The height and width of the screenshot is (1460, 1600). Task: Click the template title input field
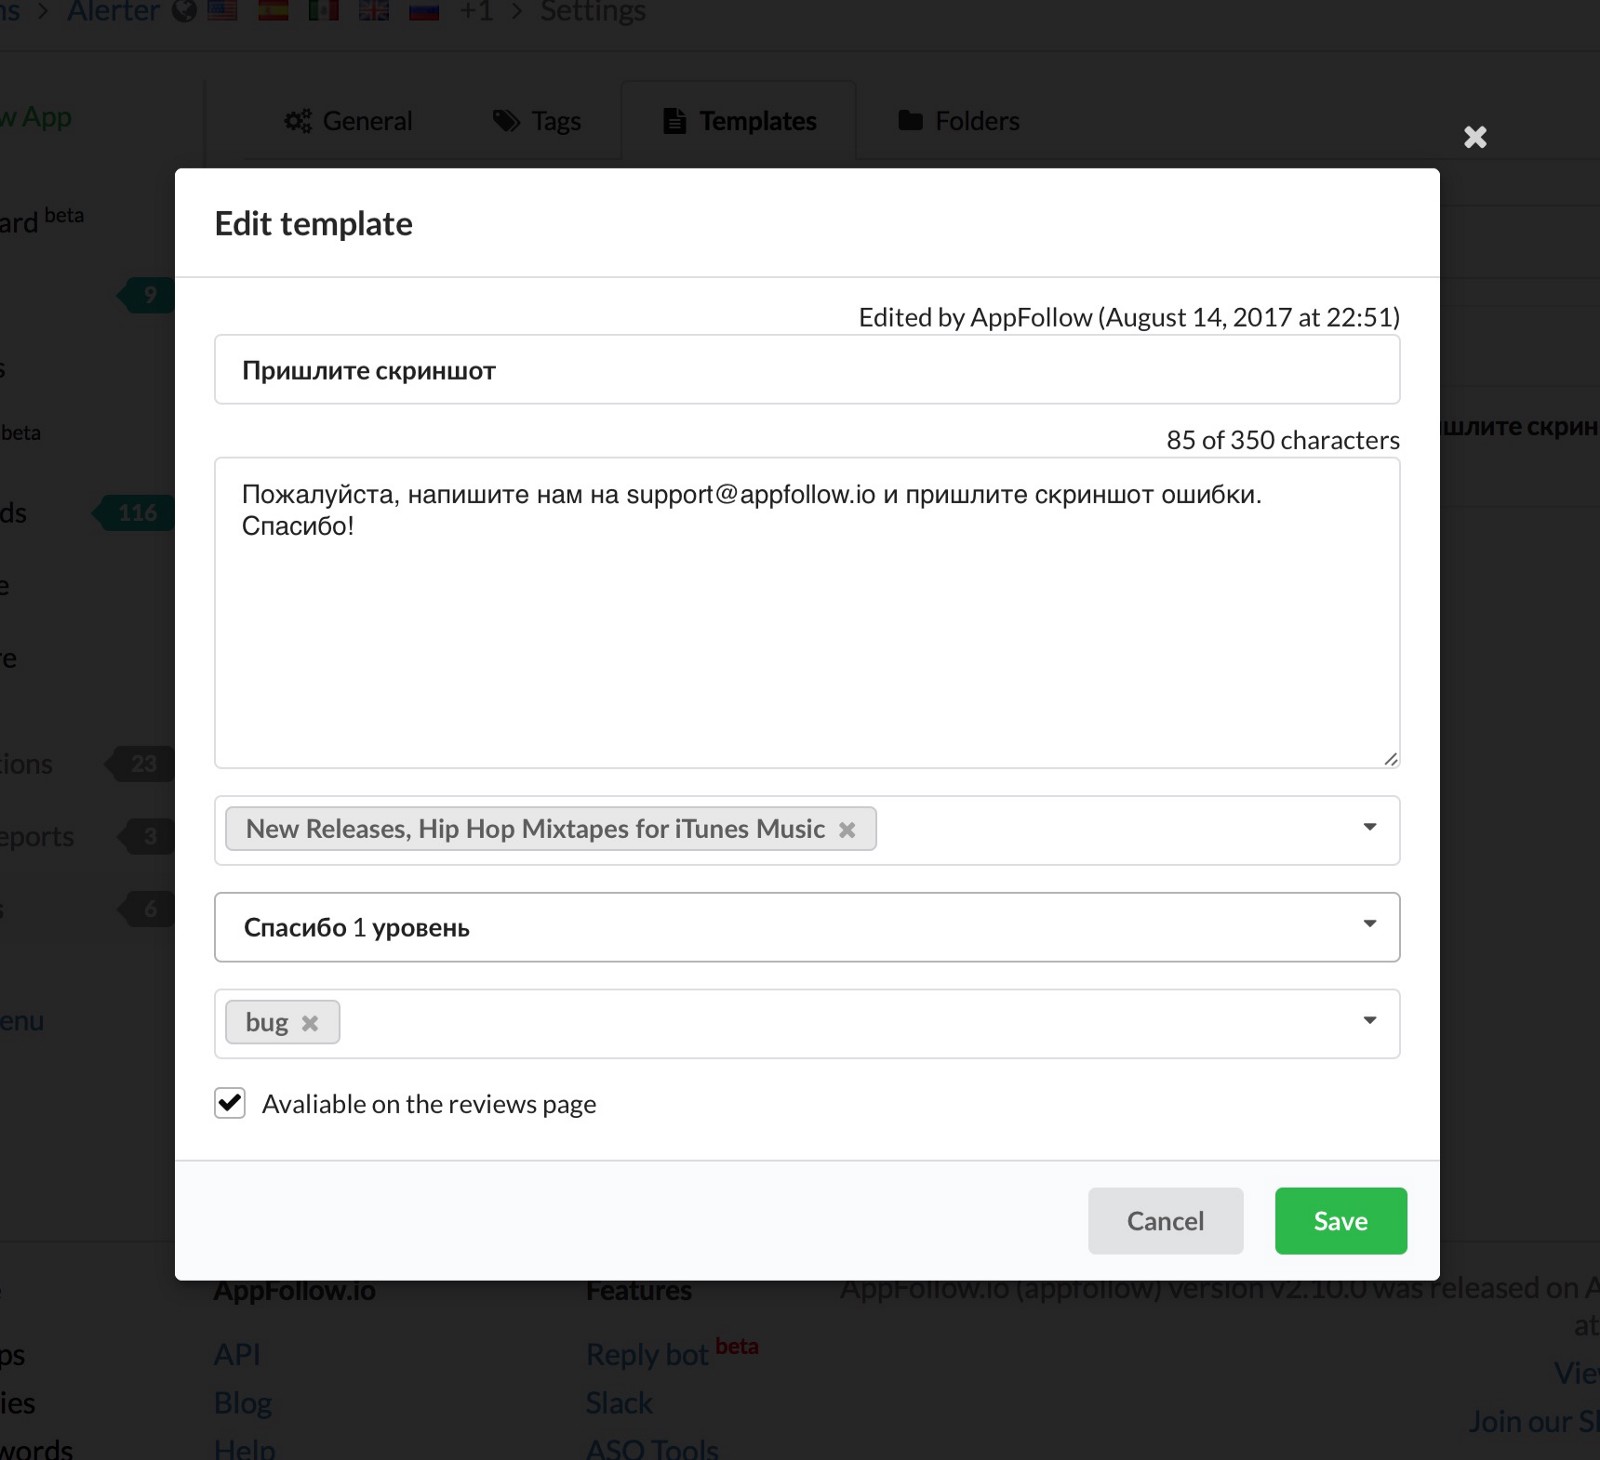tap(806, 370)
